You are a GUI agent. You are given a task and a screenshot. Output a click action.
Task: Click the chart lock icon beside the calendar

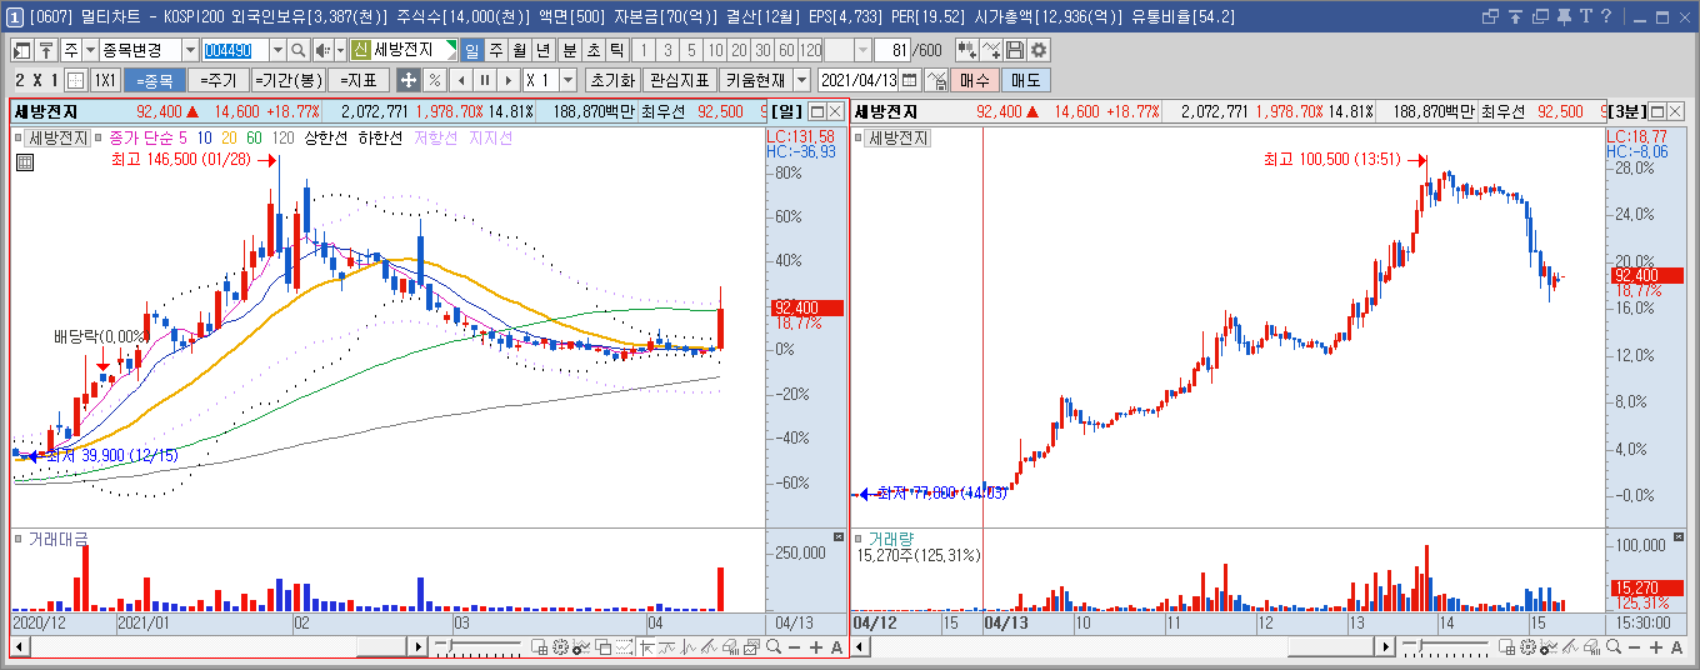[936, 80]
